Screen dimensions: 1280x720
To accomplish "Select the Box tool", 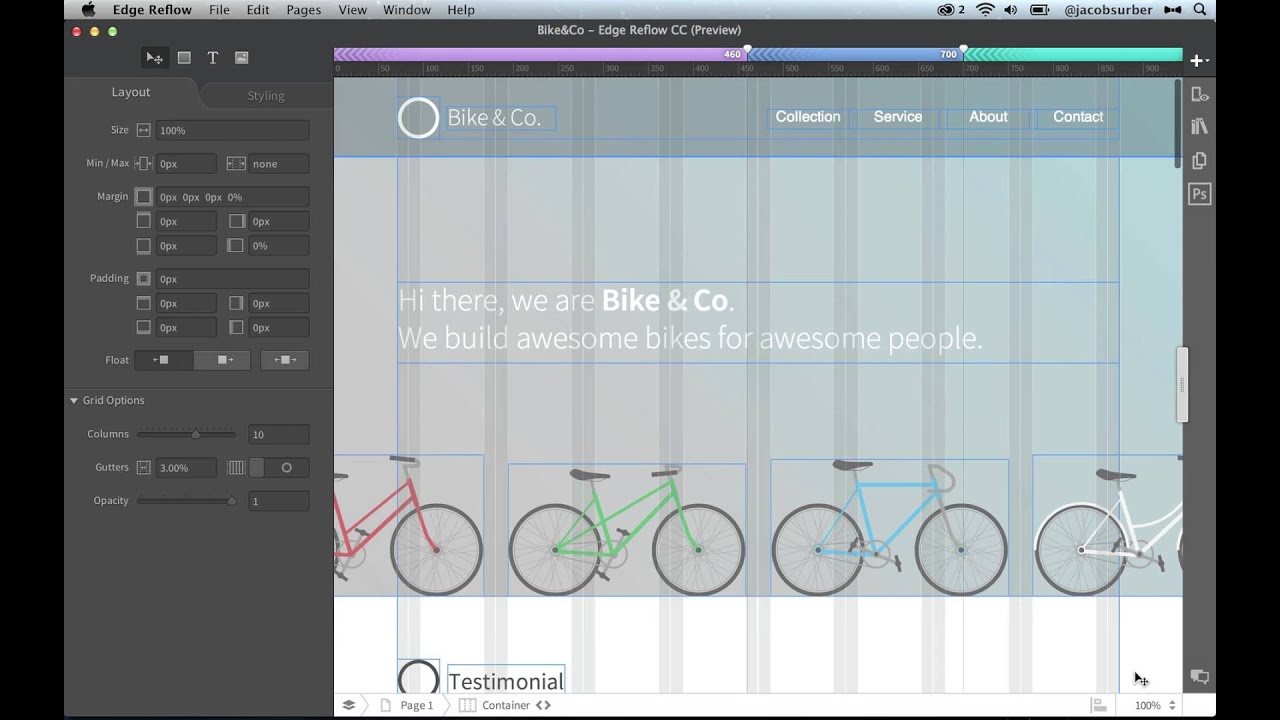I will pos(184,58).
